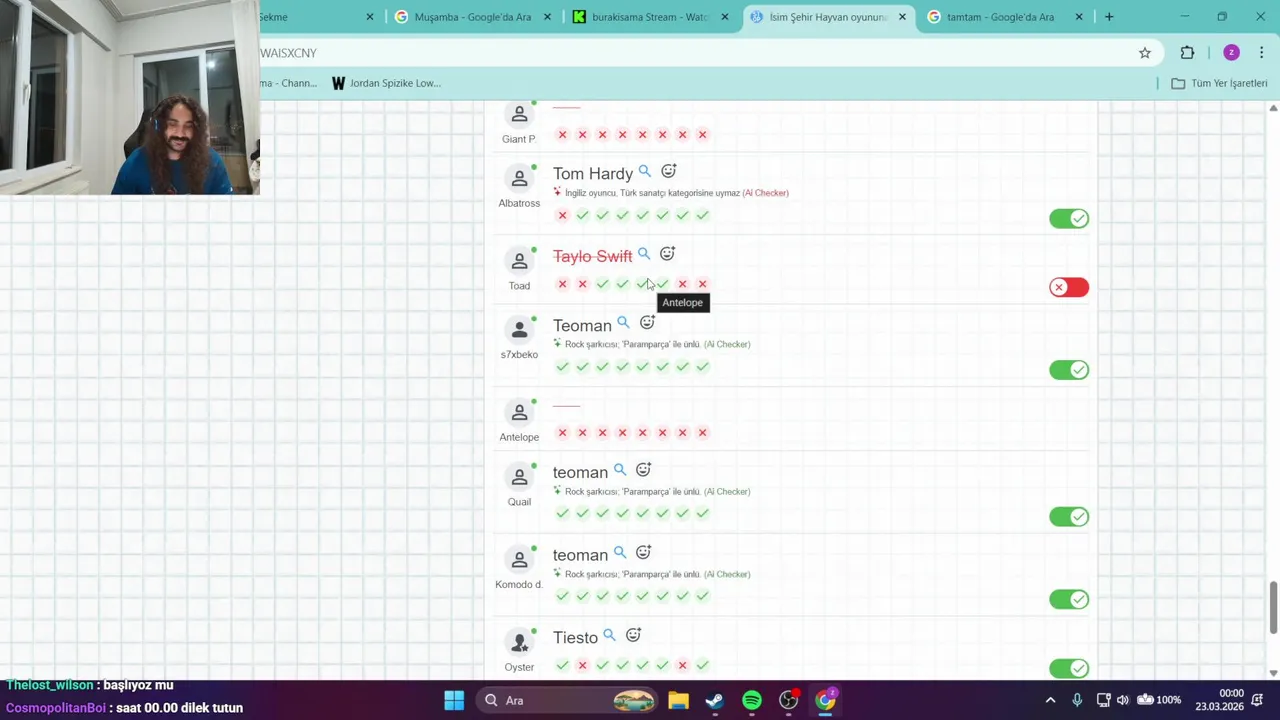Click s7xbeko player avatar
The height and width of the screenshot is (720, 1280).
519,330
